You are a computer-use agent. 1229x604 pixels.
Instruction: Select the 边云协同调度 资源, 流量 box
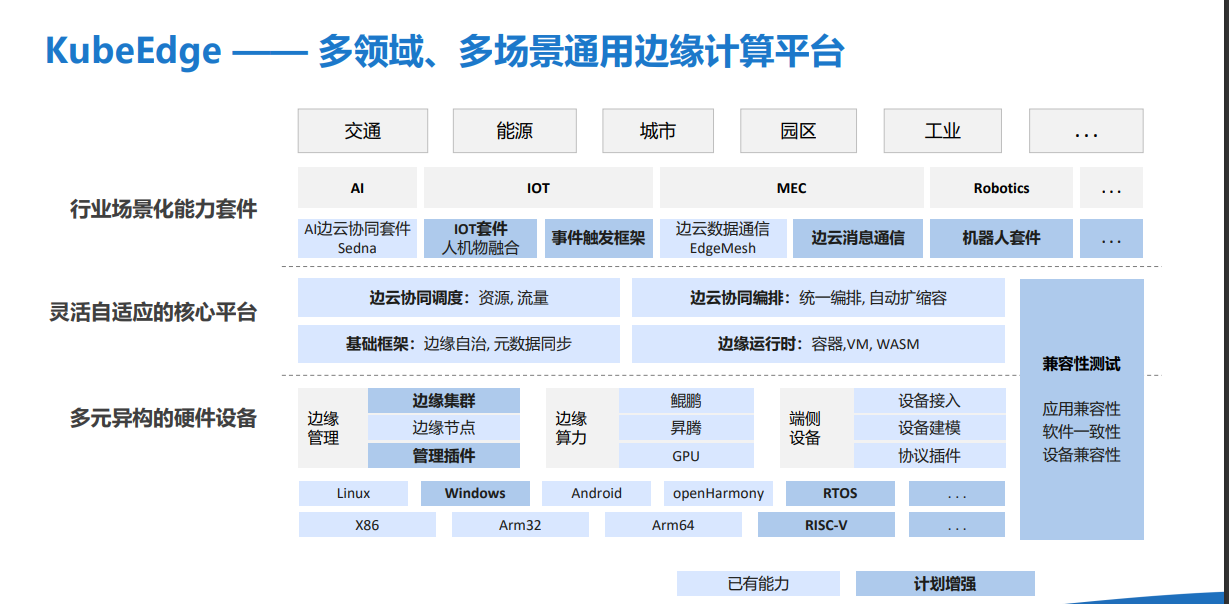[459, 297]
